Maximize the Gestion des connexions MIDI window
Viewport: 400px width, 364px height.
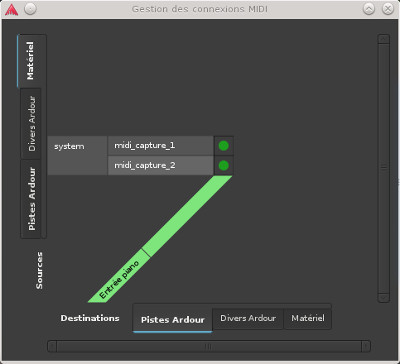point(369,9)
